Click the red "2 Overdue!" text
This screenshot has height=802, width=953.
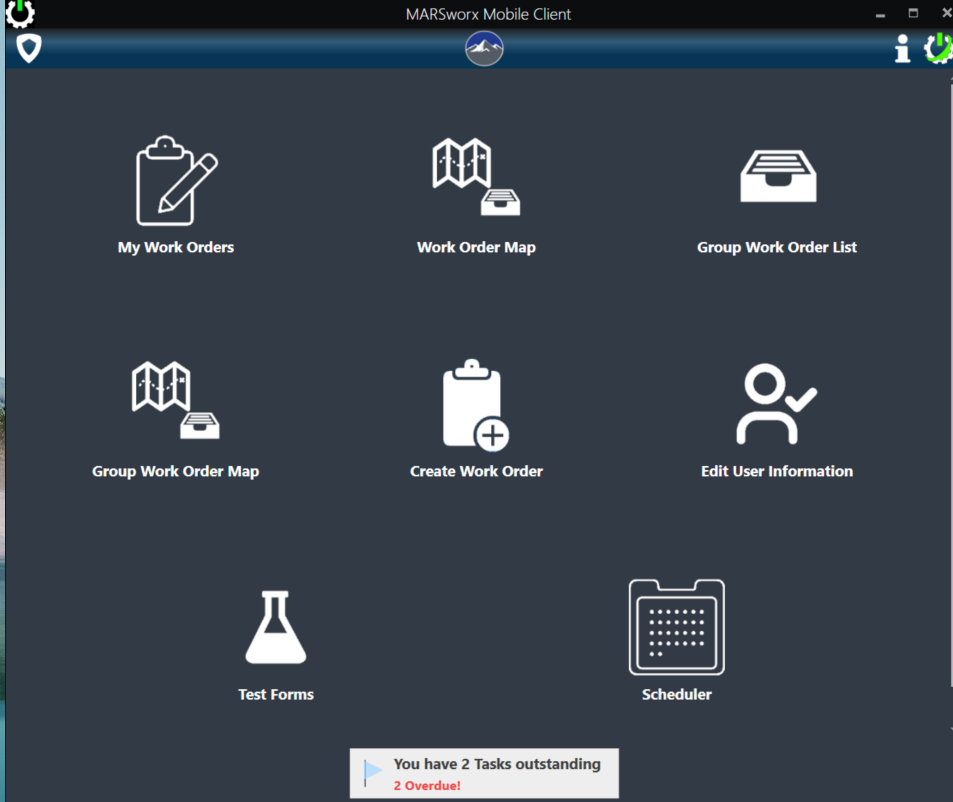[x=427, y=786]
